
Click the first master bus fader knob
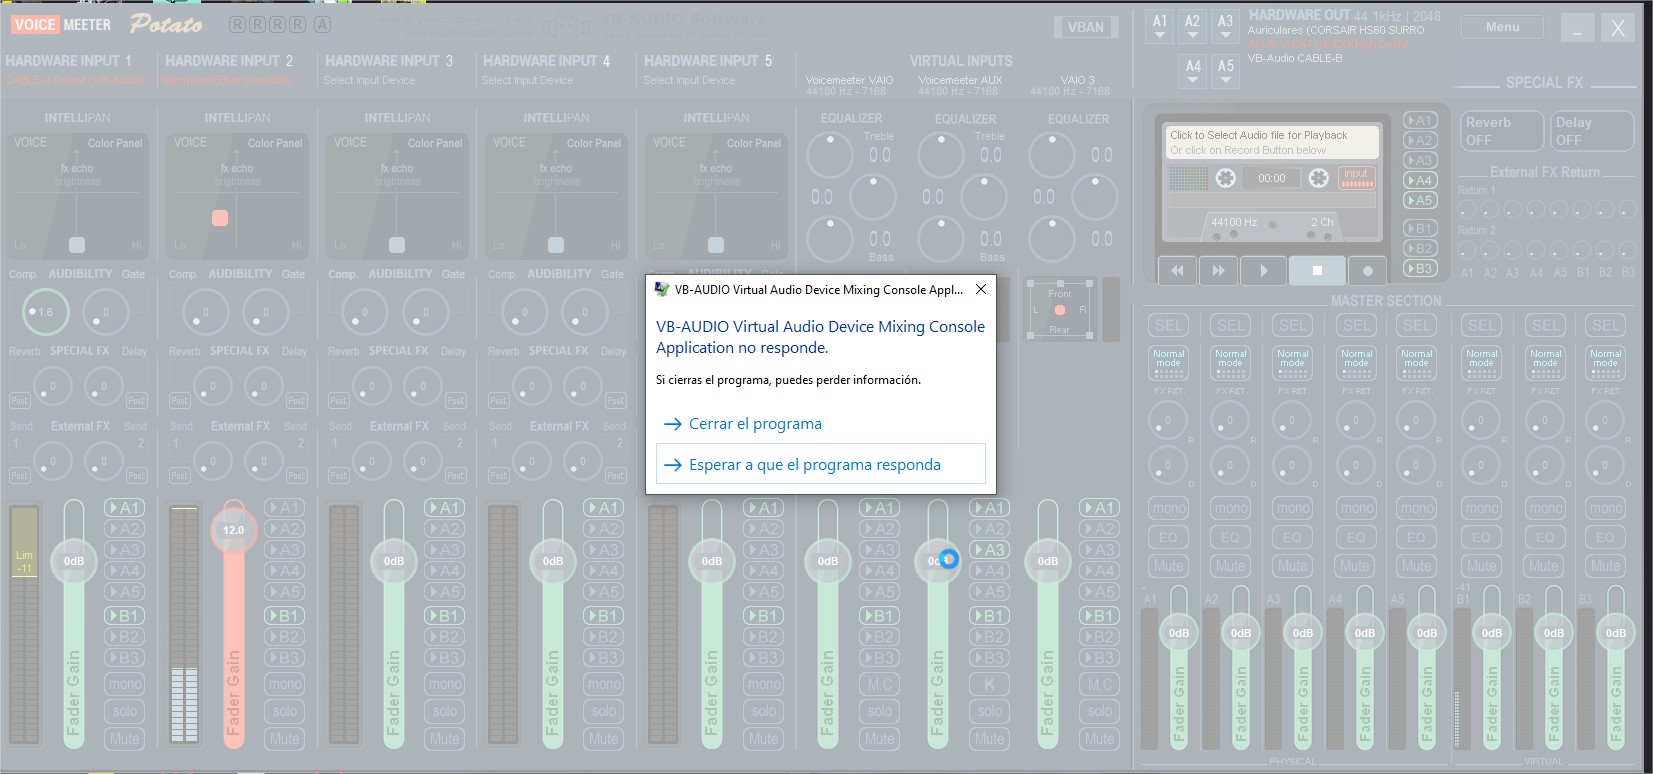point(1179,632)
